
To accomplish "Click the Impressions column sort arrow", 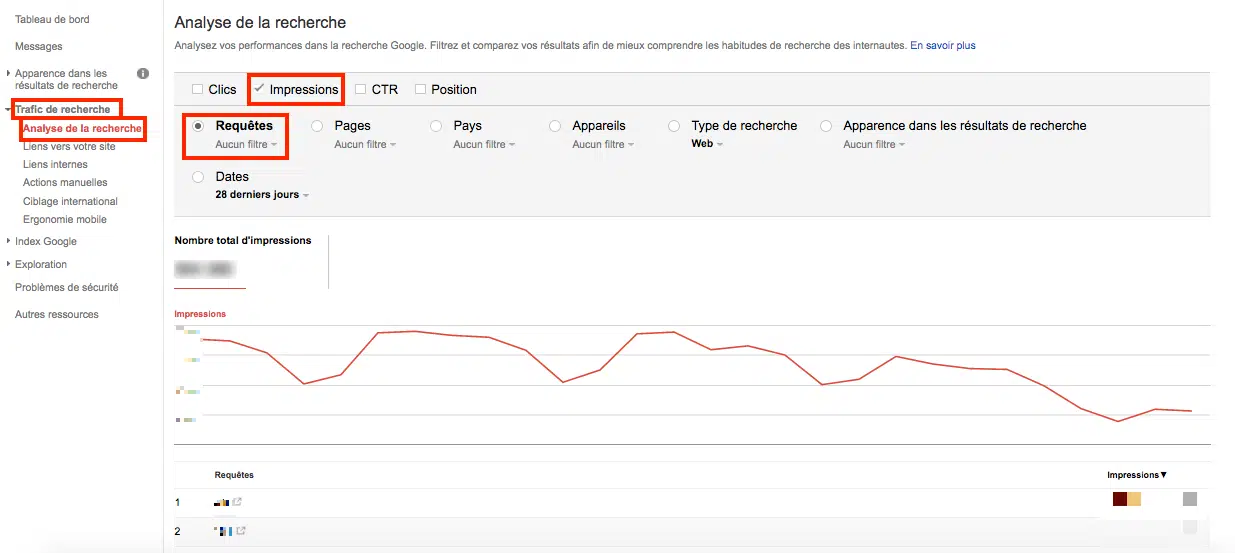I will pos(1163,475).
